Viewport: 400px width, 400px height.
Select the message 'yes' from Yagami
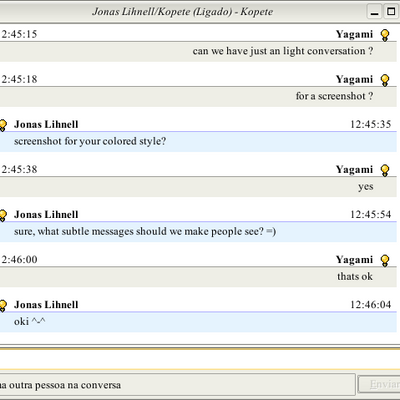[x=366, y=186]
